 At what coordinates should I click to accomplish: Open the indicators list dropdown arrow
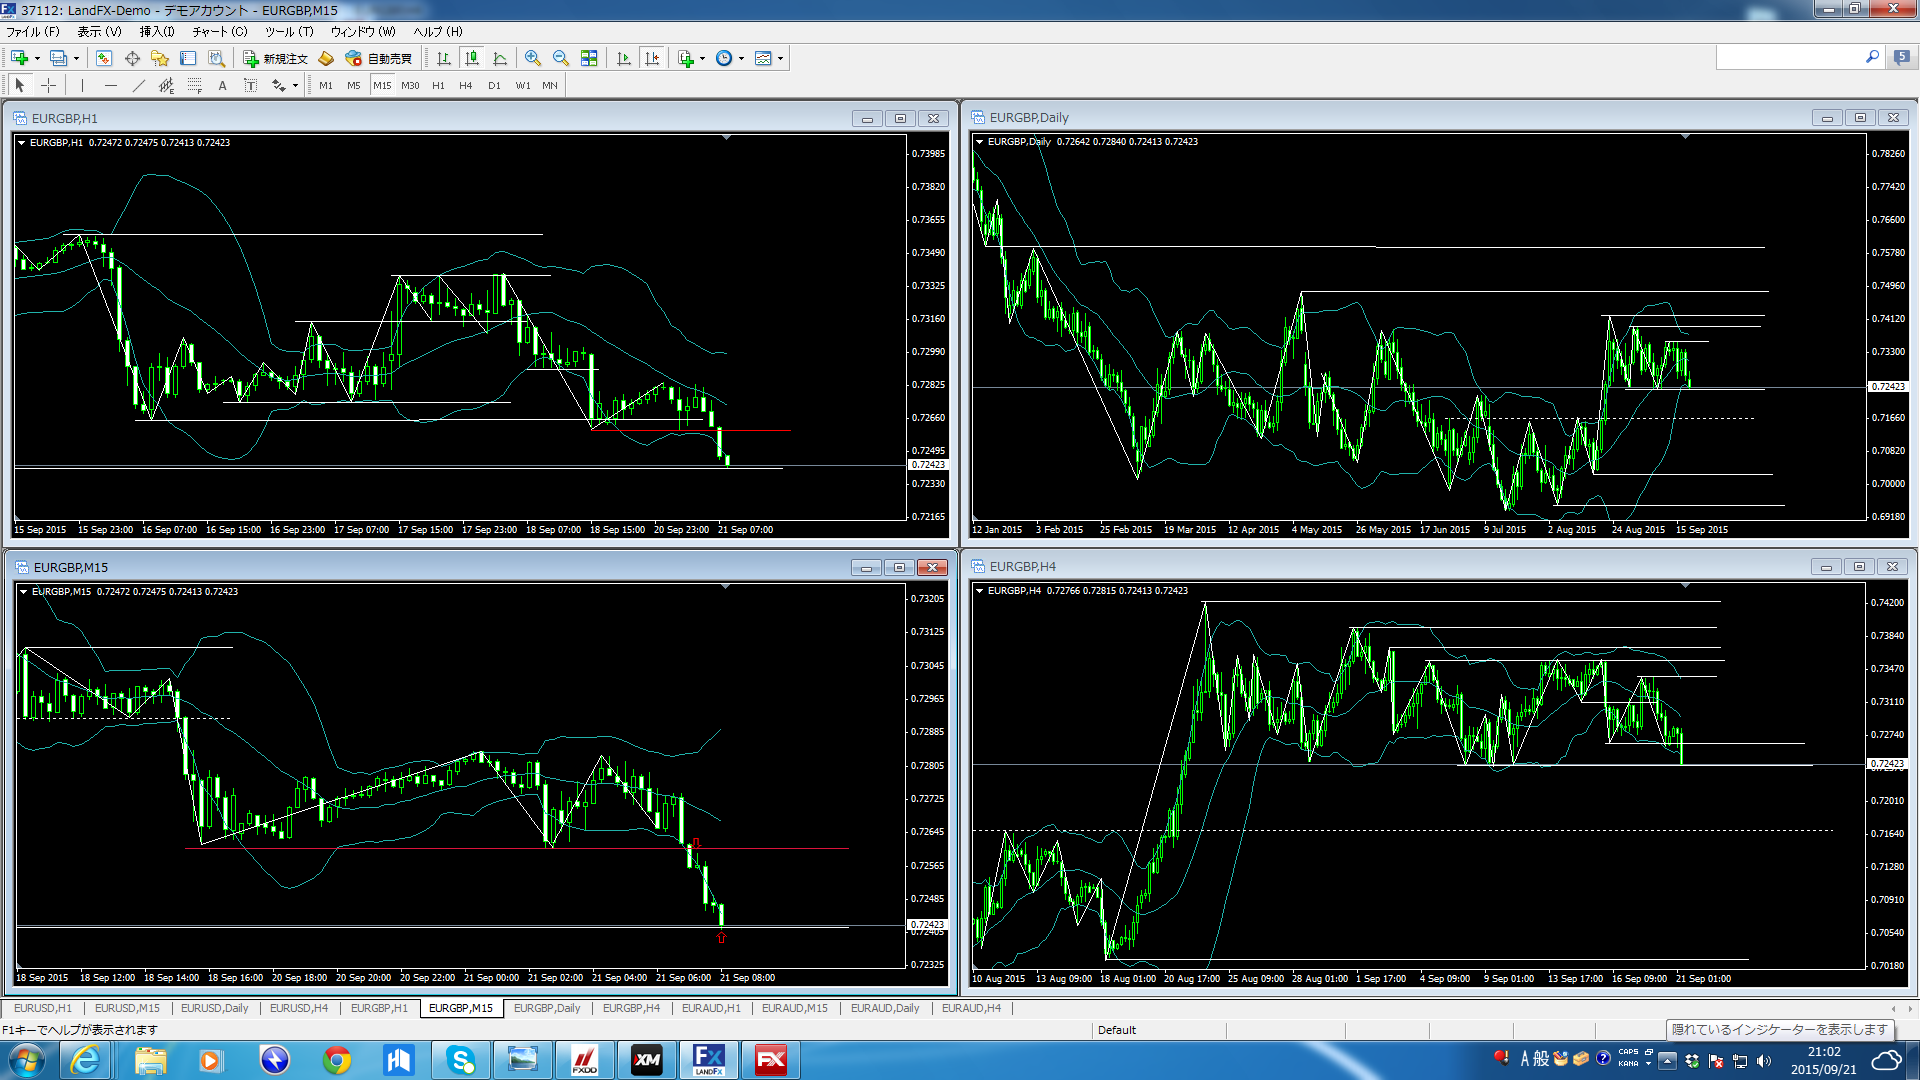[x=702, y=58]
